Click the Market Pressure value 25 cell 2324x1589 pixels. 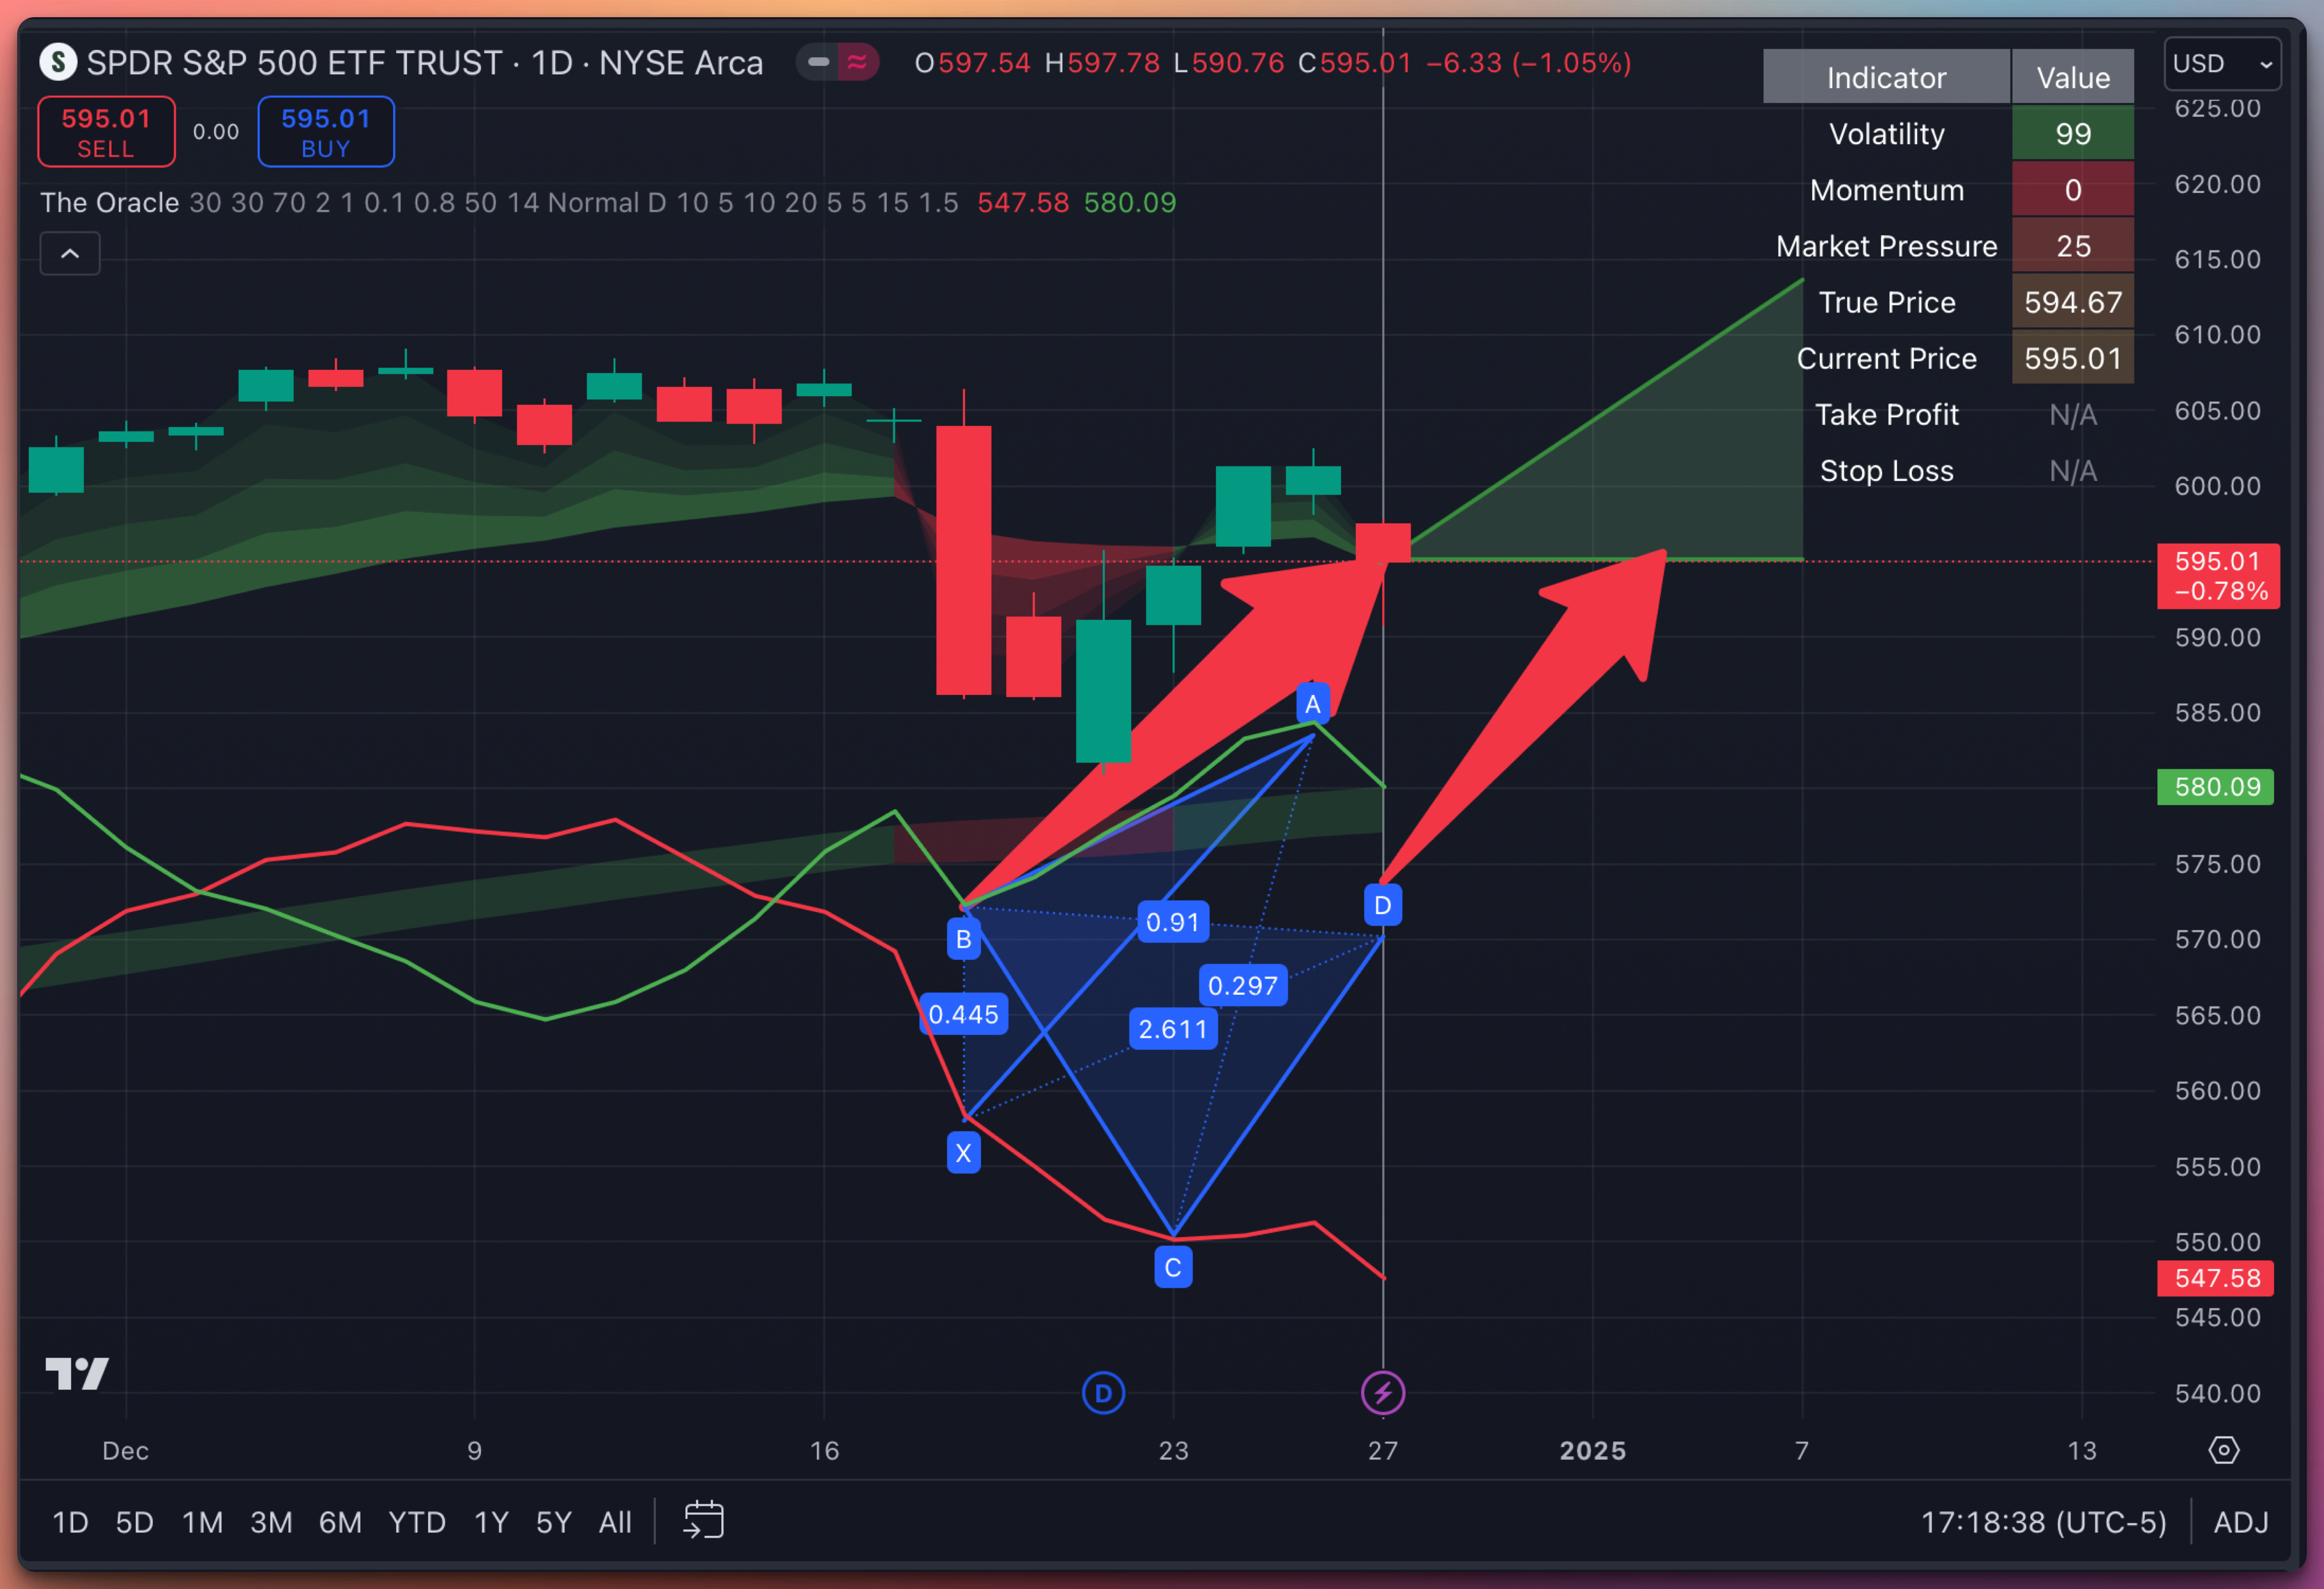tap(2073, 246)
